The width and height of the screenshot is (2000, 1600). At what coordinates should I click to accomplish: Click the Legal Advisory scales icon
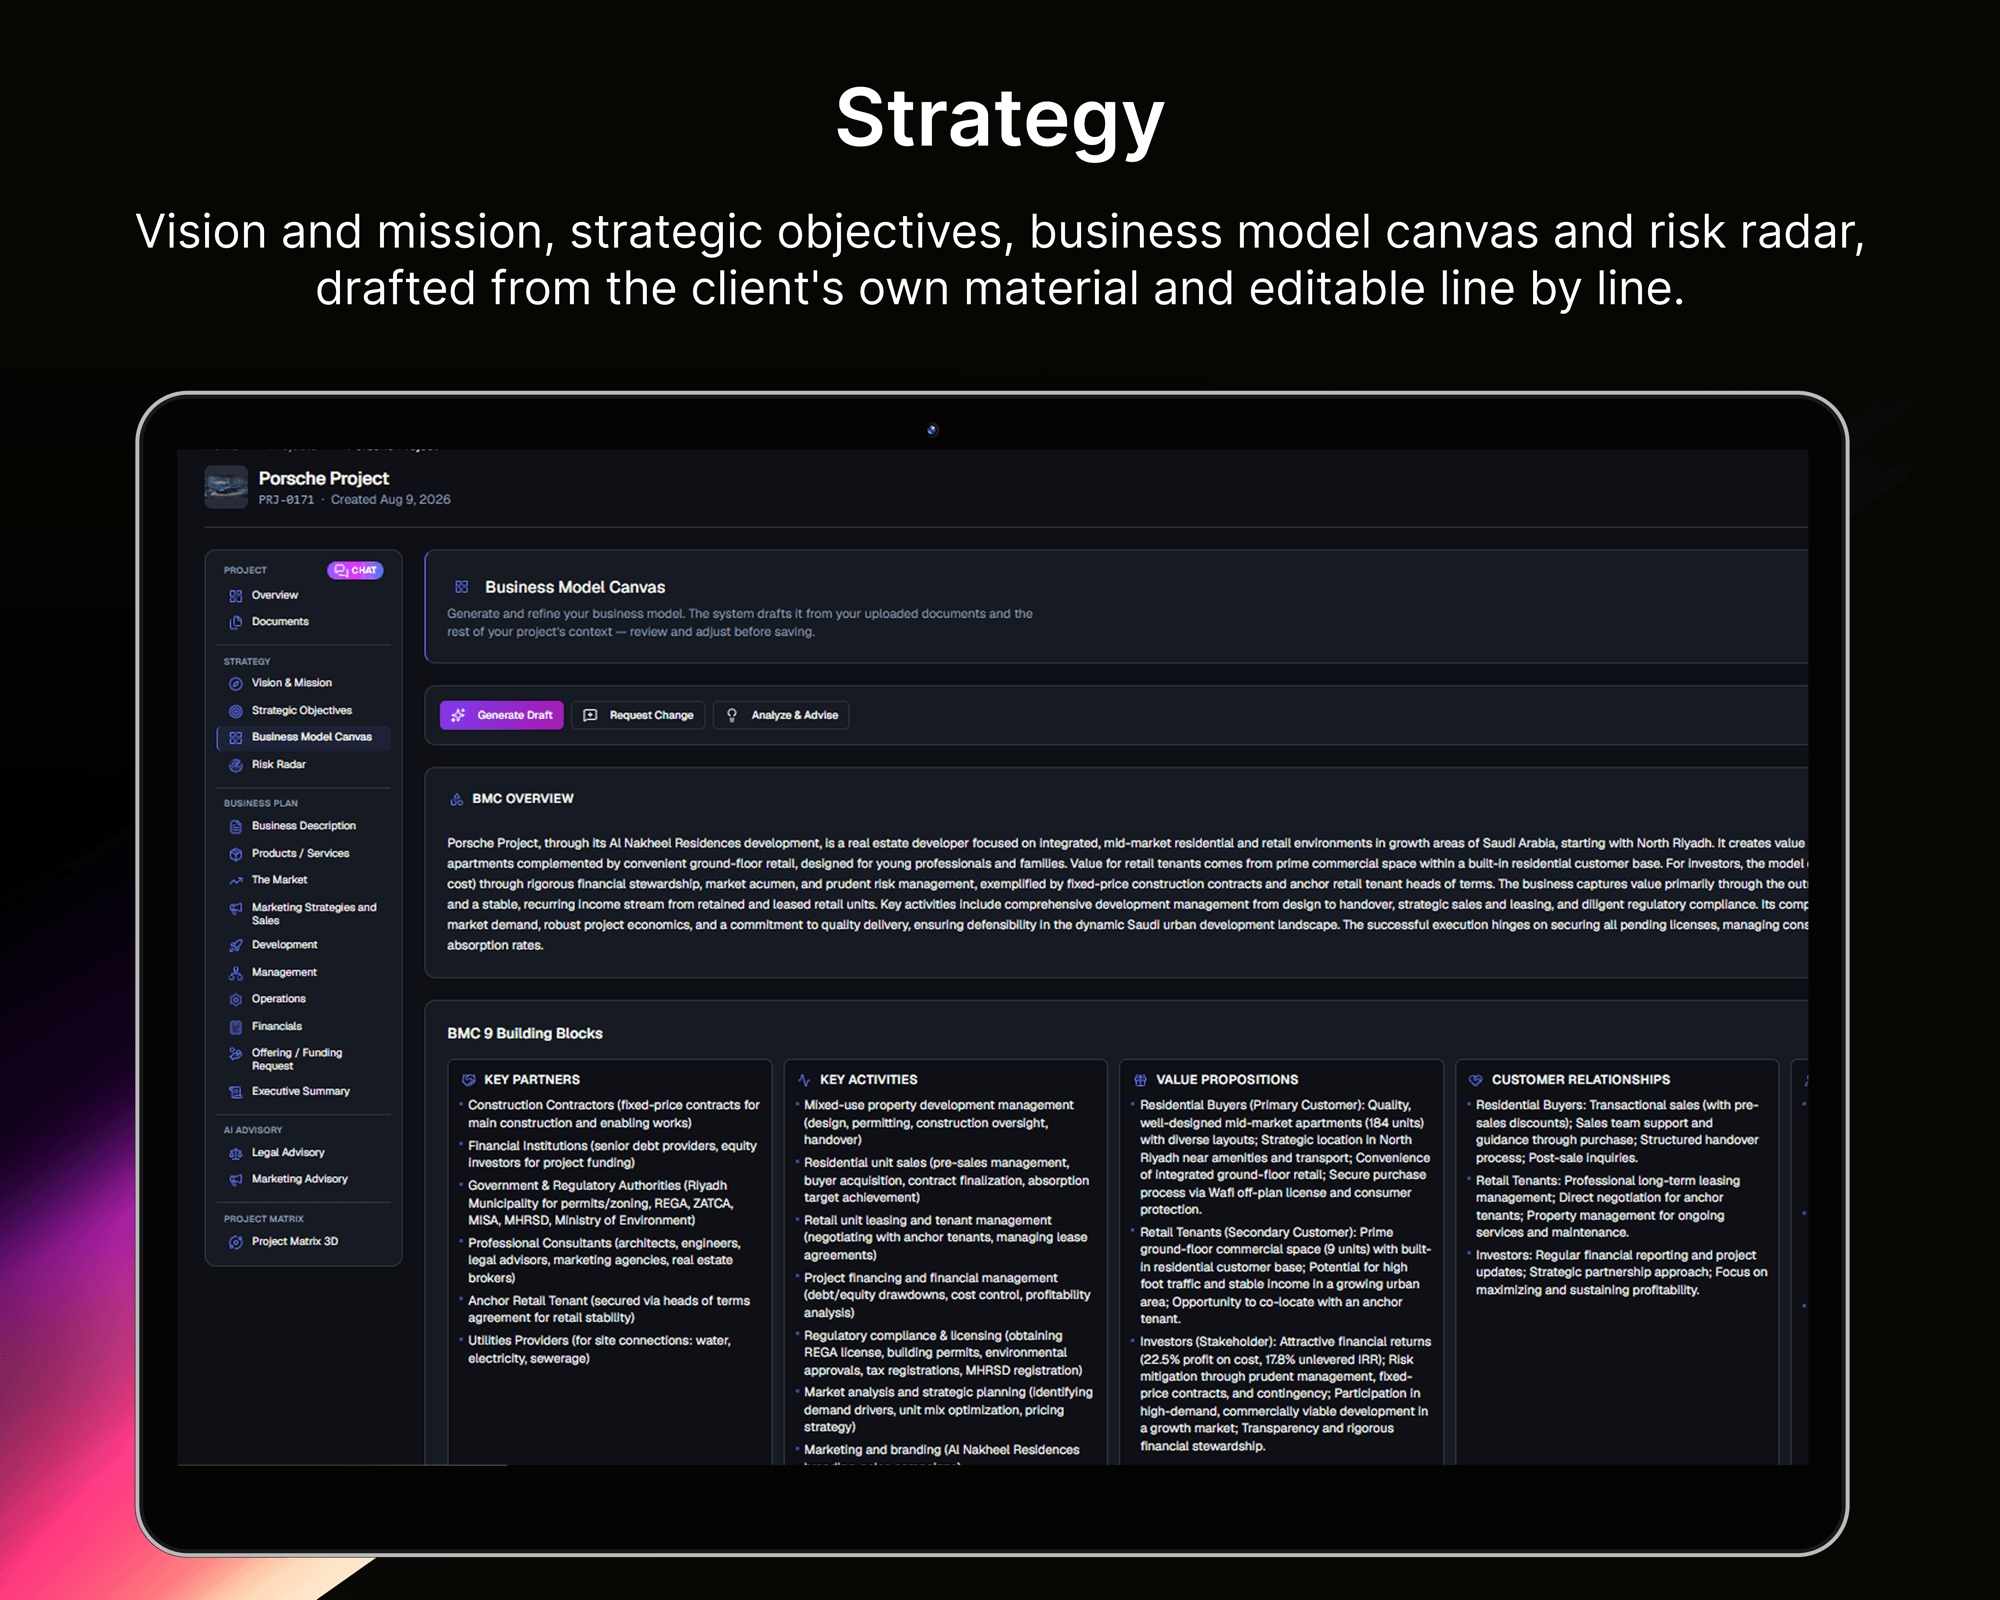tap(236, 1154)
